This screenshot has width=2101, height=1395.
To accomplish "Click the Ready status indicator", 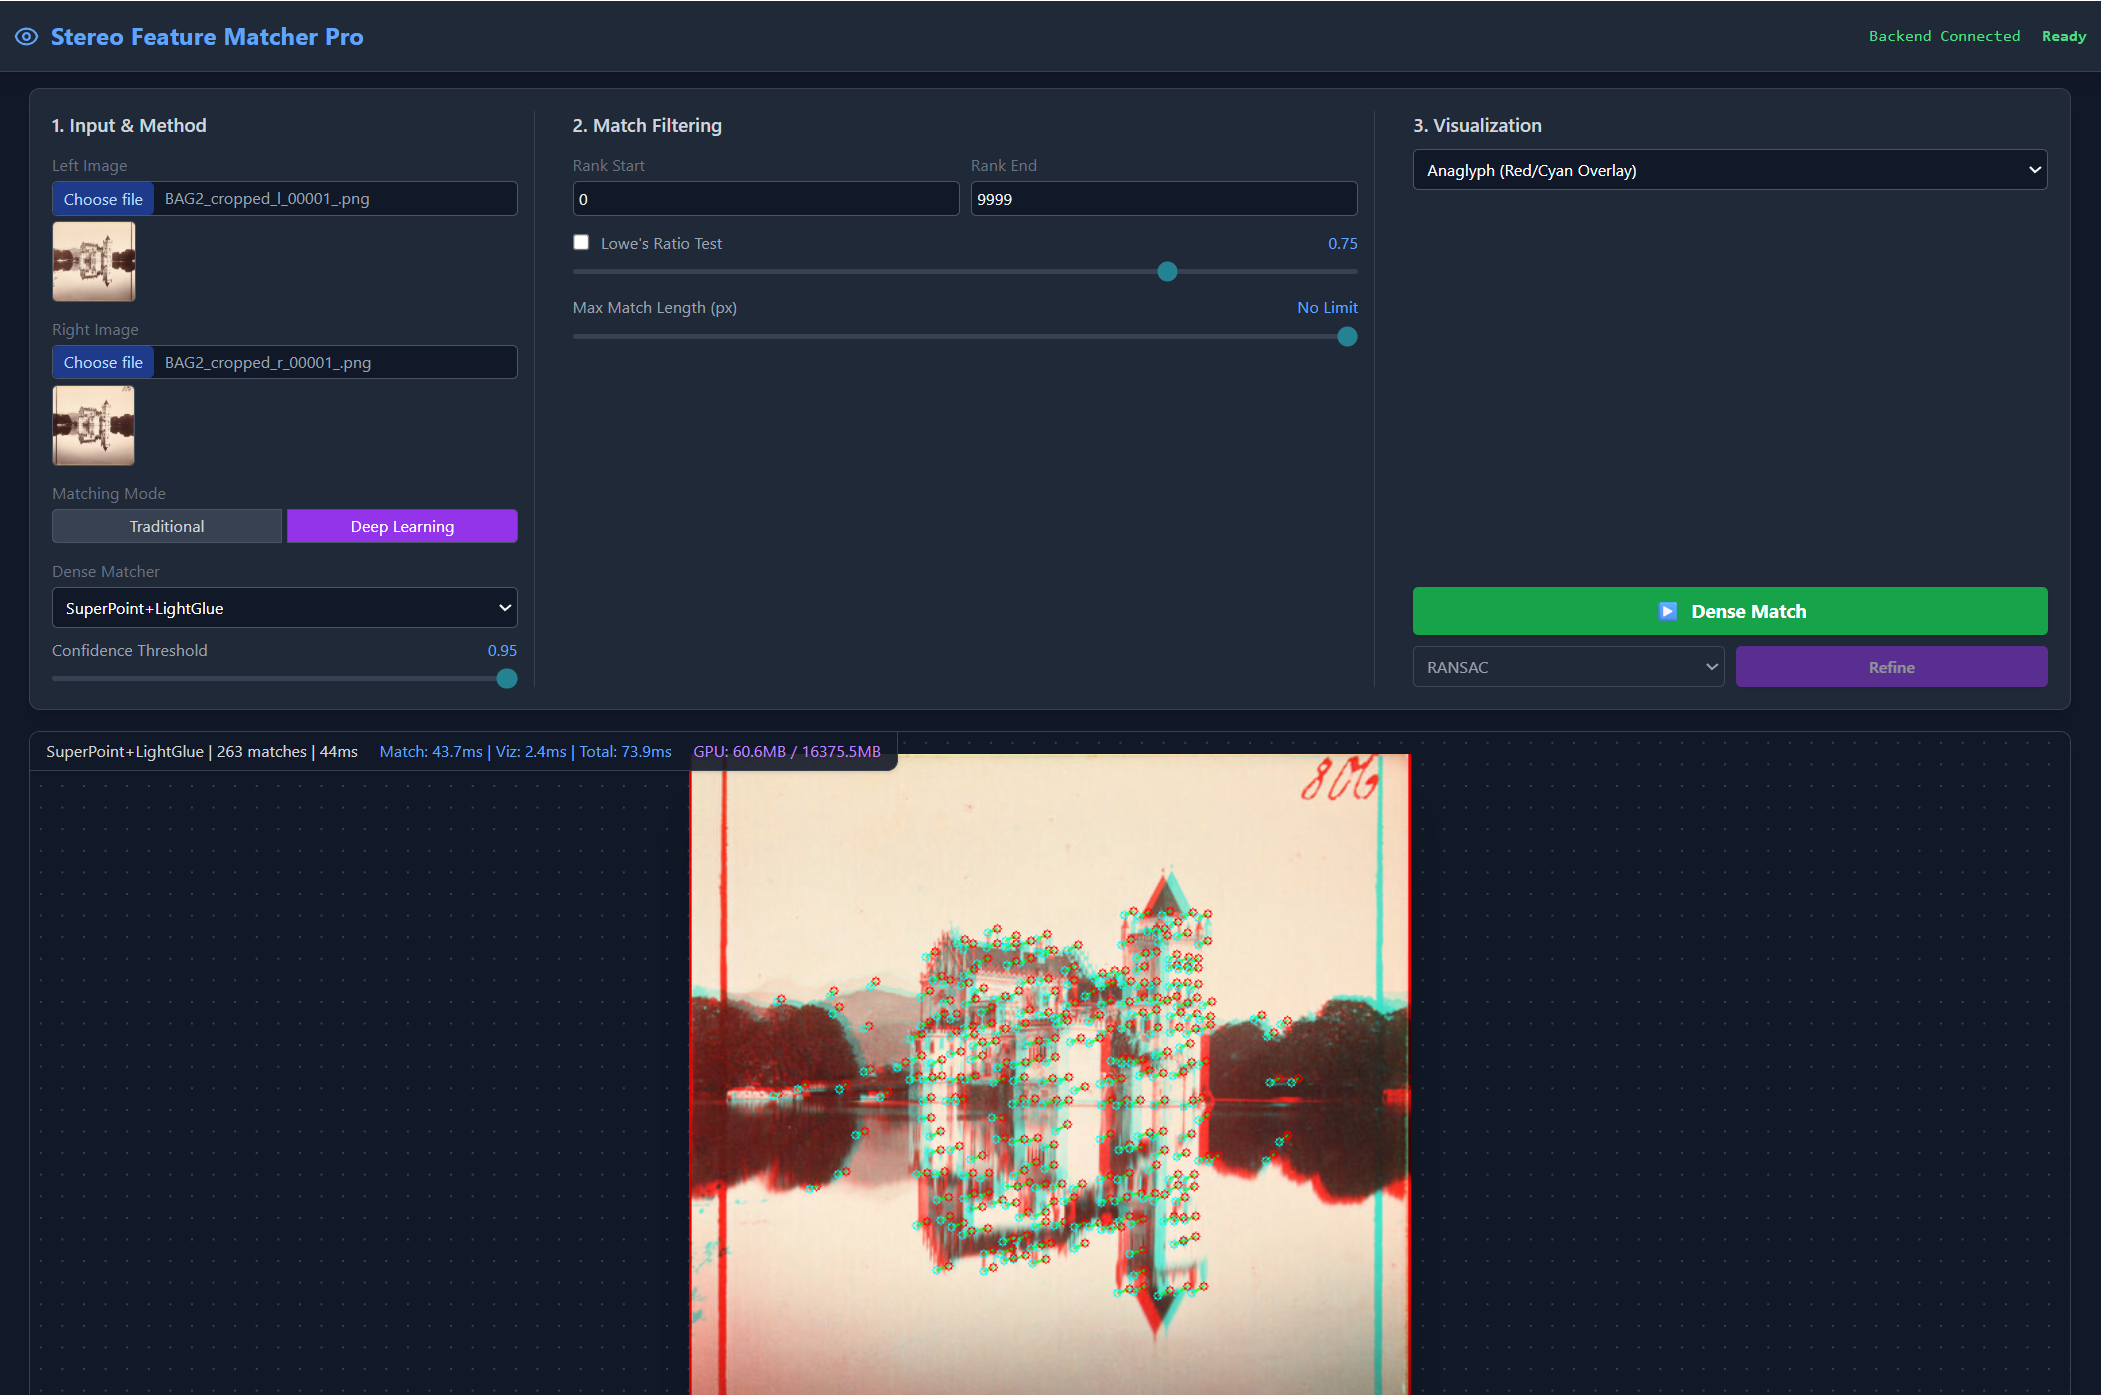I will coord(2064,36).
